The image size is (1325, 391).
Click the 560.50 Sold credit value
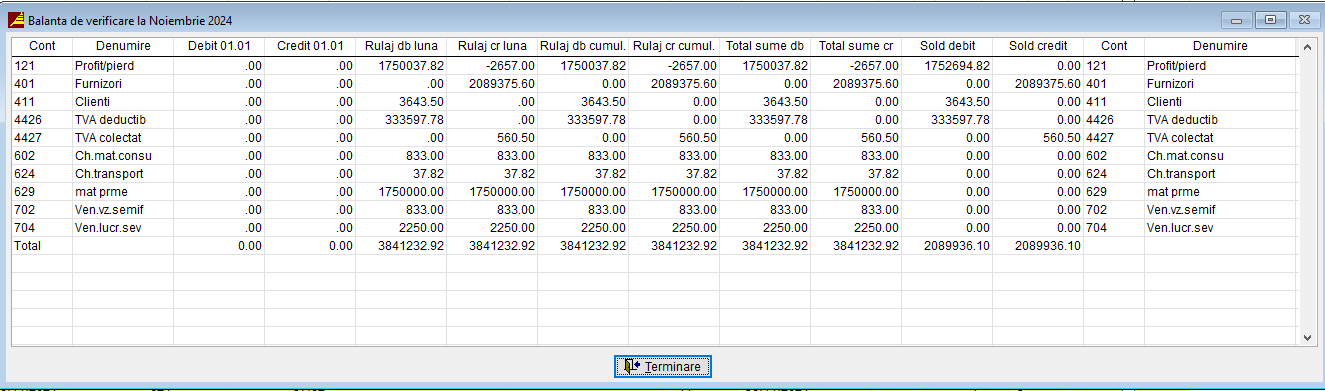coord(1063,138)
